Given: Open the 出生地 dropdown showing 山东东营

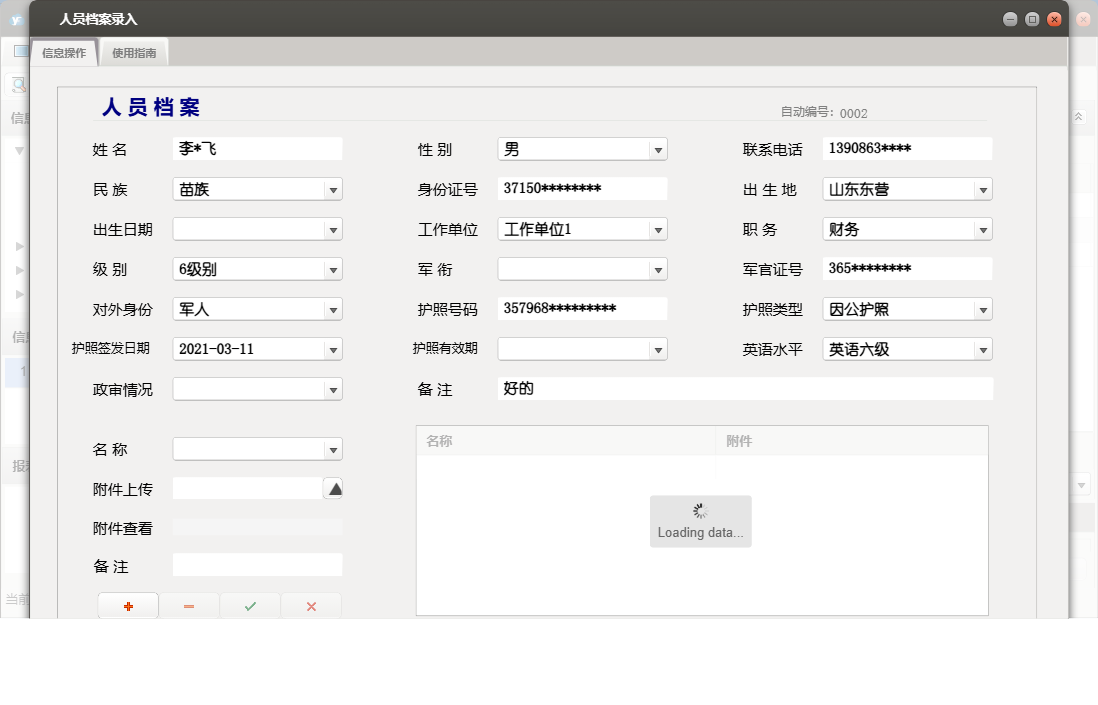Looking at the screenshot, I should click(x=983, y=190).
